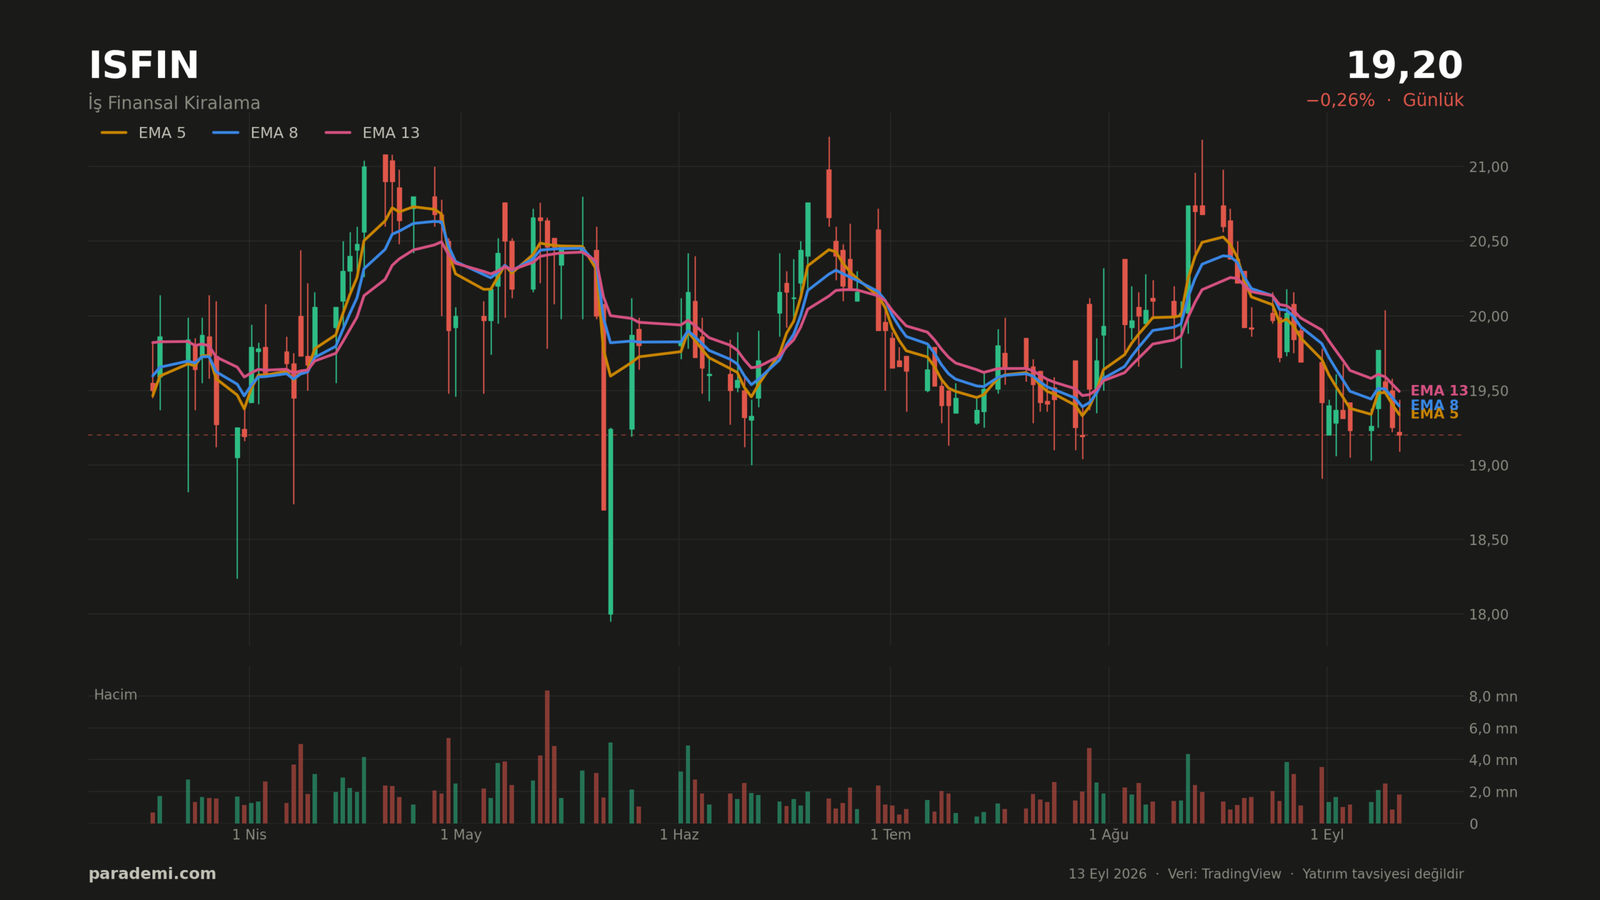This screenshot has height=900, width=1600.
Task: Click the 19,20 last price value
Action: tap(1404, 66)
